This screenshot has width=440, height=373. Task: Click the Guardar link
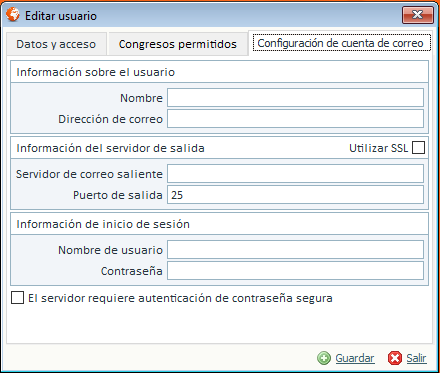(355, 358)
